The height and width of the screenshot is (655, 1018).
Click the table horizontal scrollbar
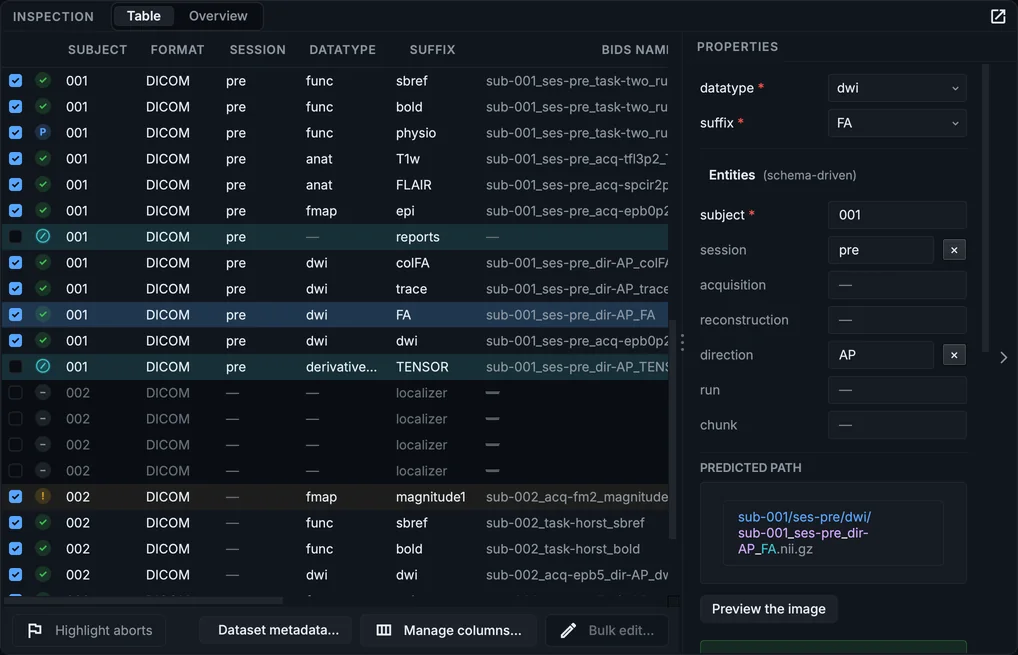pyautogui.click(x=144, y=600)
